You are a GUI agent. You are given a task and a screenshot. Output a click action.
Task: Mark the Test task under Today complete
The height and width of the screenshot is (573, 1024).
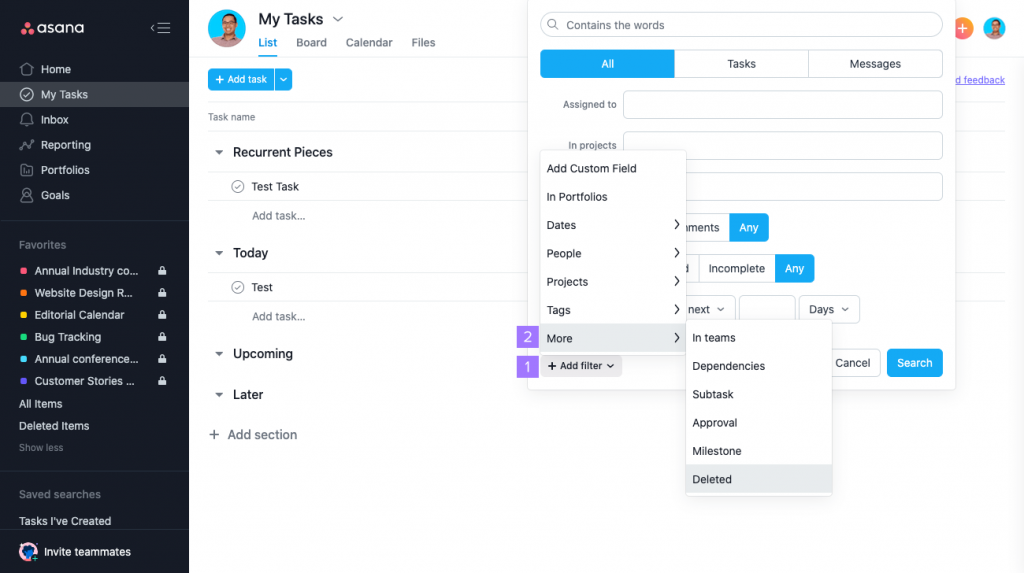pyautogui.click(x=238, y=288)
